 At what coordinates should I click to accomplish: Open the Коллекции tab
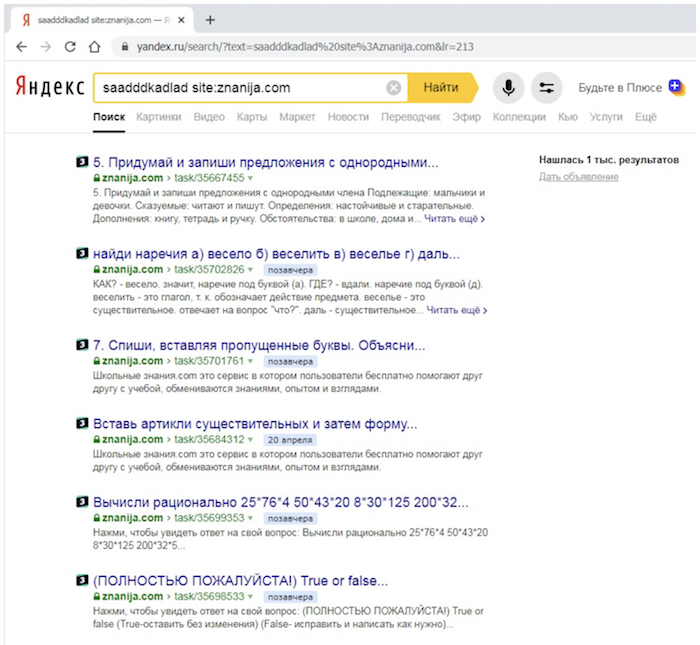[519, 117]
